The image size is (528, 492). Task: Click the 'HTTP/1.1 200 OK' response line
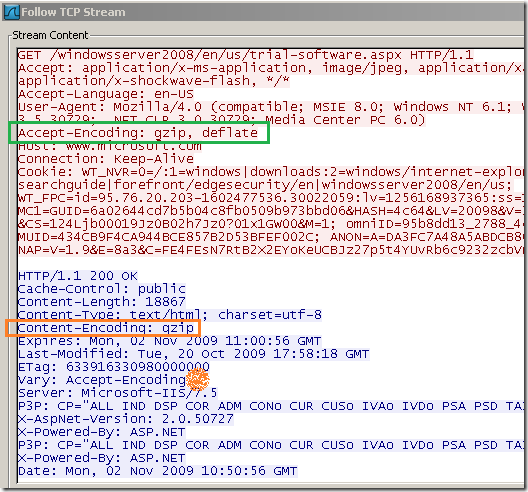pyautogui.click(x=78, y=276)
